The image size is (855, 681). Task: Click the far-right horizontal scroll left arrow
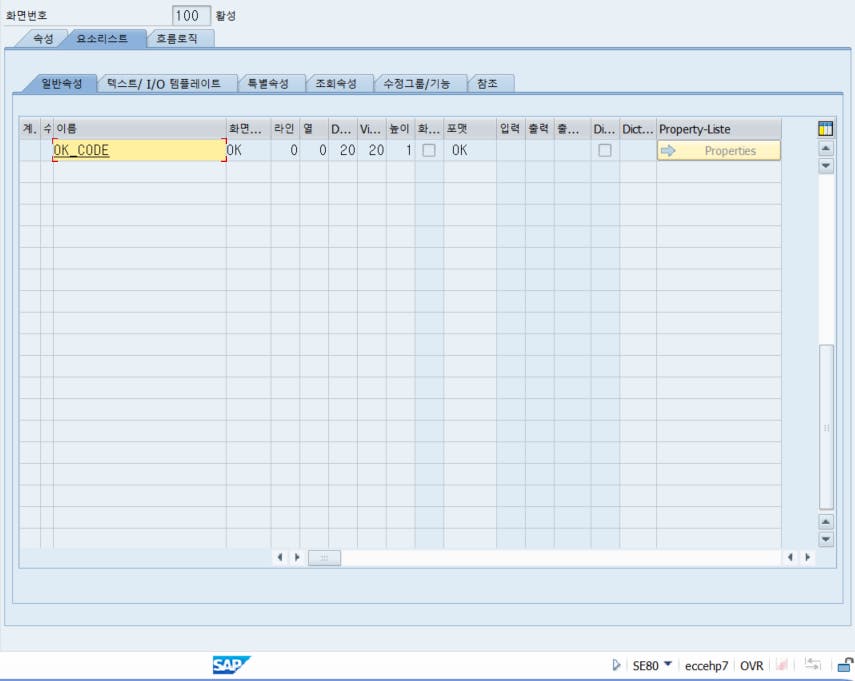[x=790, y=557]
